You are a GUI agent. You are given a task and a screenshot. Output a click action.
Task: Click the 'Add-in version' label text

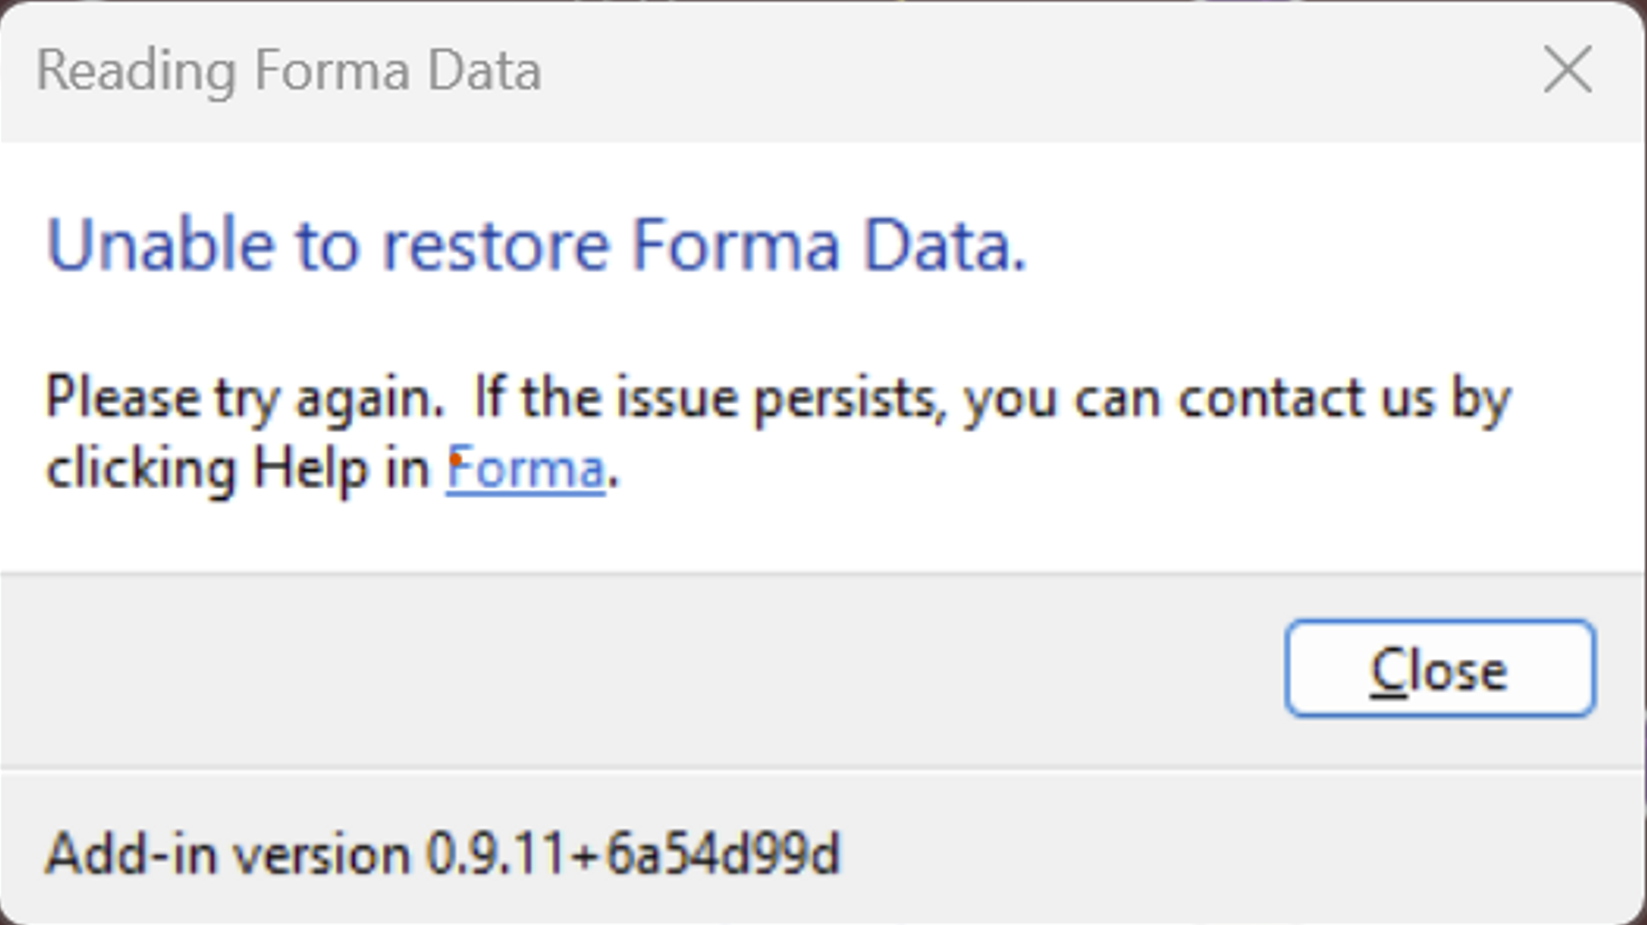tap(228, 855)
